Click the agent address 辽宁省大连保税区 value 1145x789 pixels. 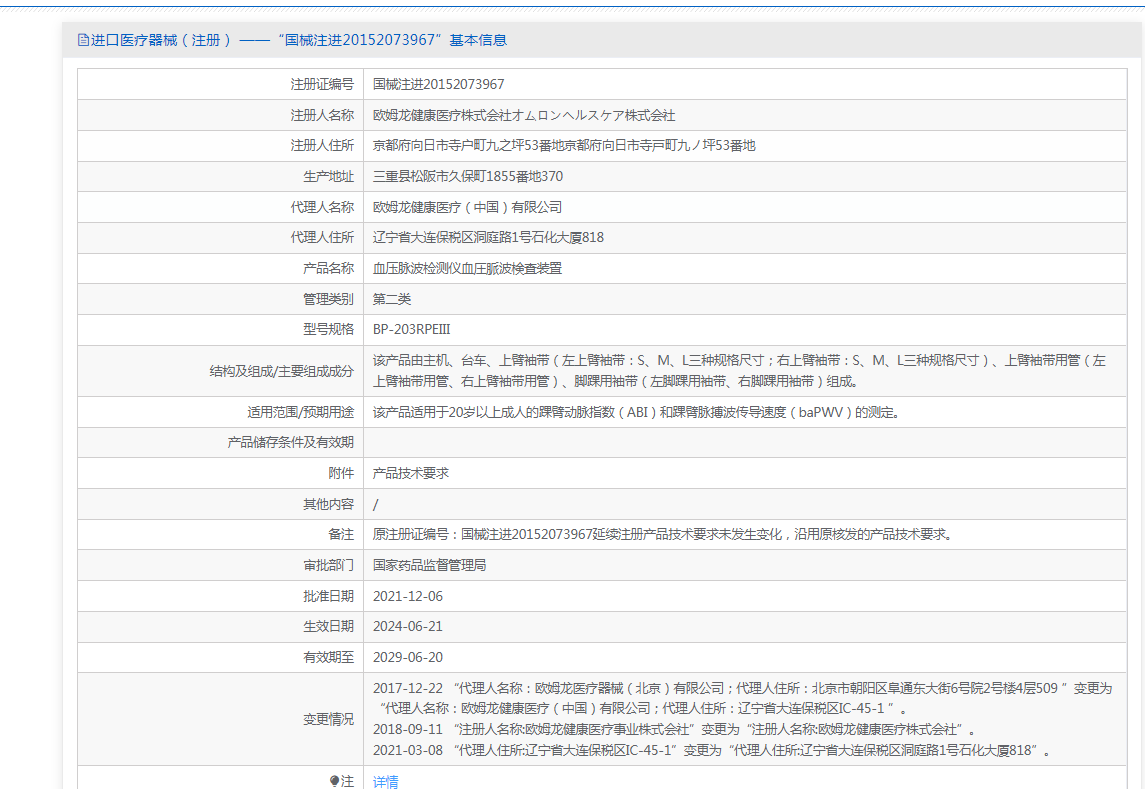[488, 238]
